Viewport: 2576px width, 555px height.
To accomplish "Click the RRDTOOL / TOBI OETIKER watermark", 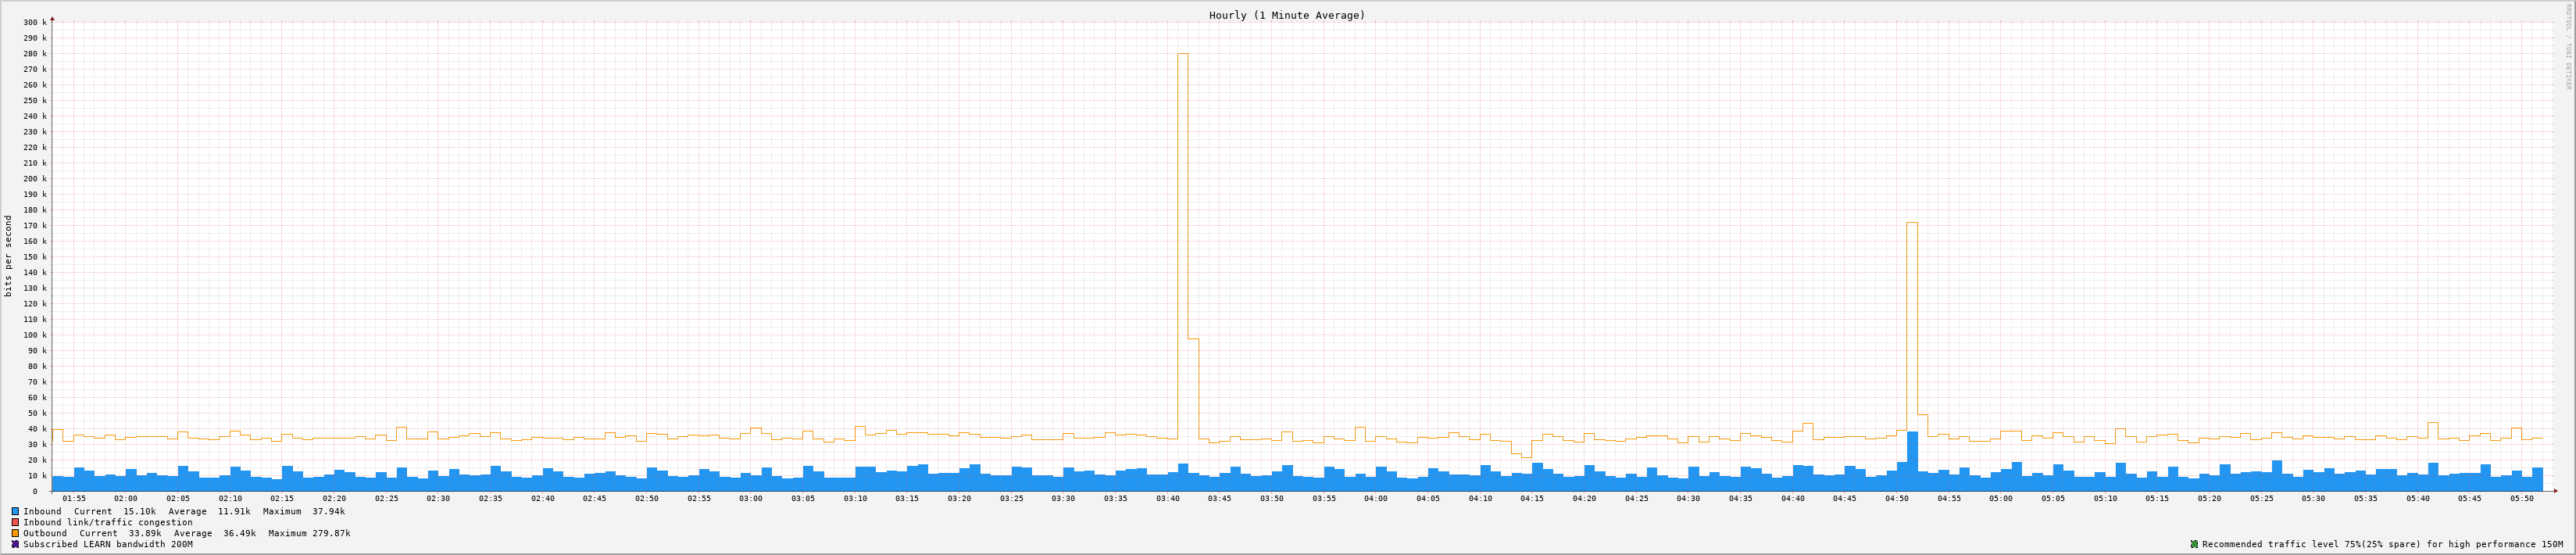I will pyautogui.click(x=2567, y=46).
